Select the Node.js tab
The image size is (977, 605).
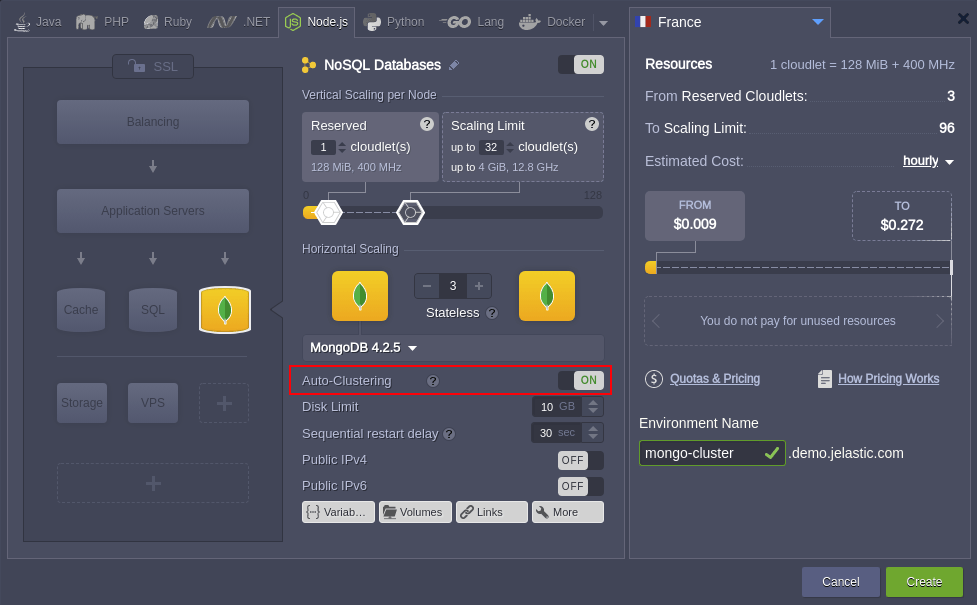point(317,22)
